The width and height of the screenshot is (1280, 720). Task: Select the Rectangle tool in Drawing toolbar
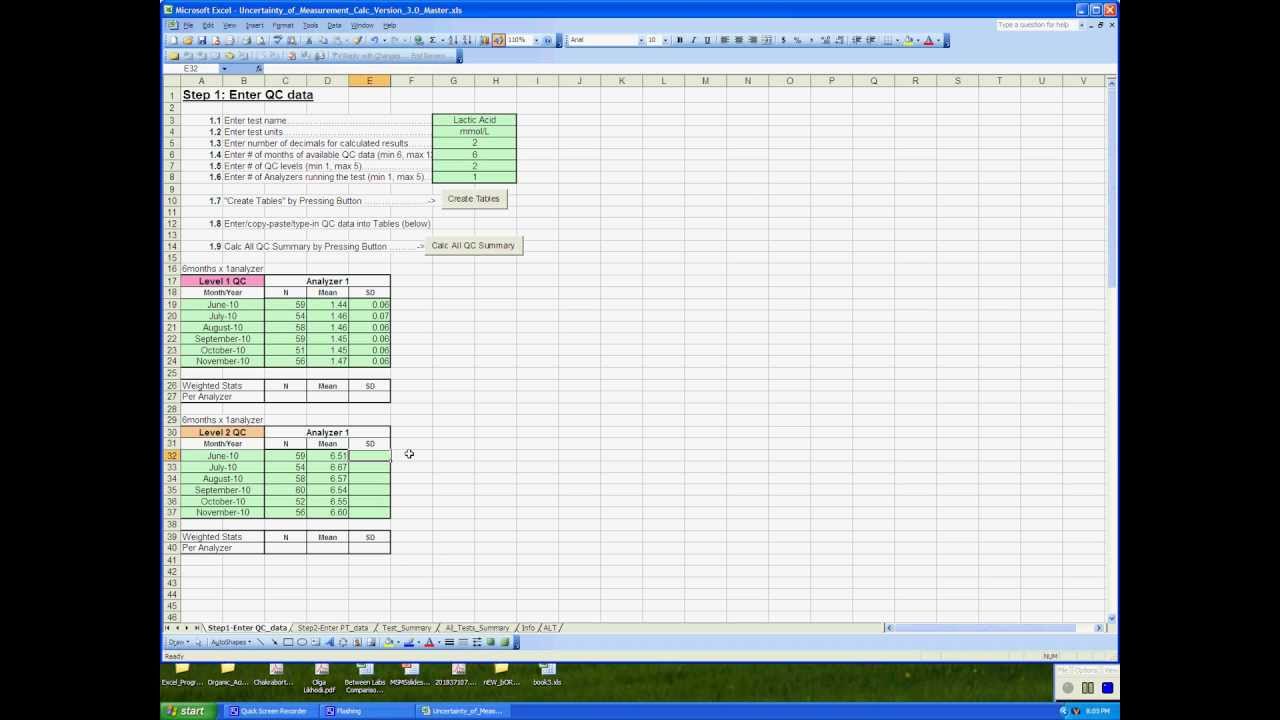288,642
